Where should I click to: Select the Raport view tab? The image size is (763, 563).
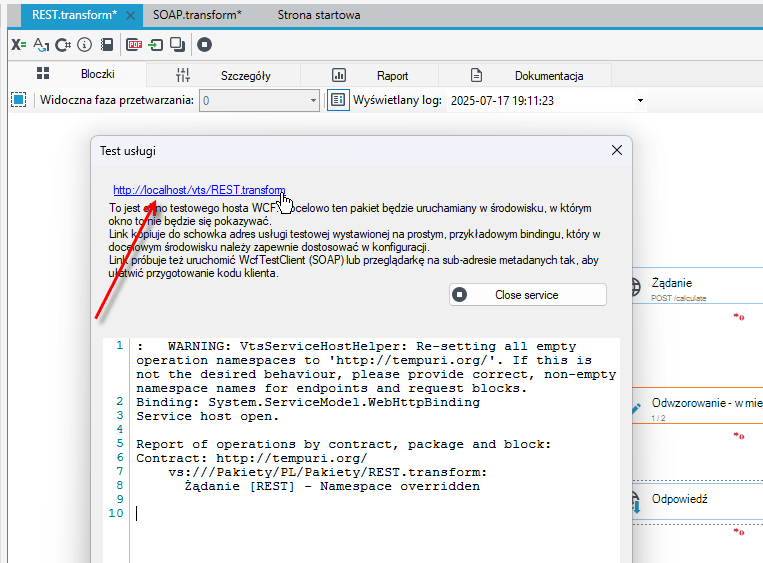pos(369,75)
